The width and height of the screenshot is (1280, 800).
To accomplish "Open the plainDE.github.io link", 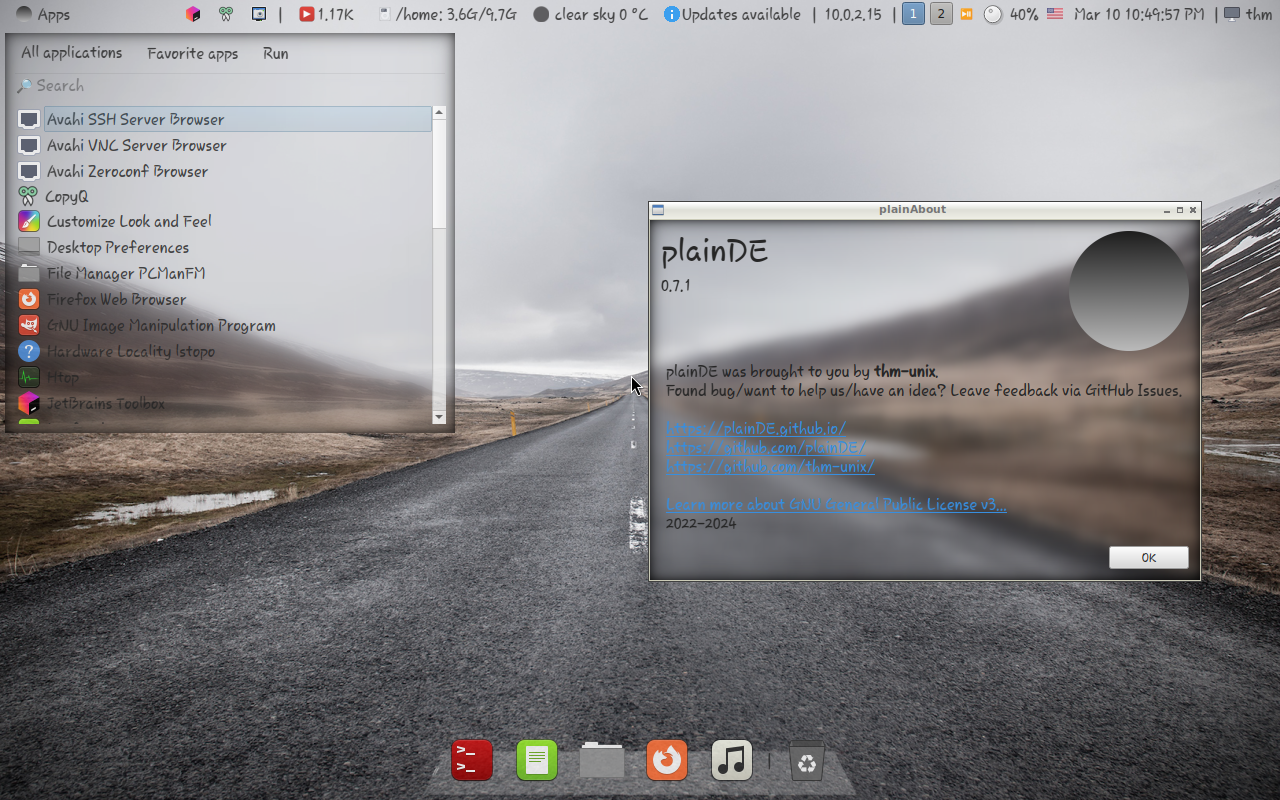I will [x=756, y=428].
